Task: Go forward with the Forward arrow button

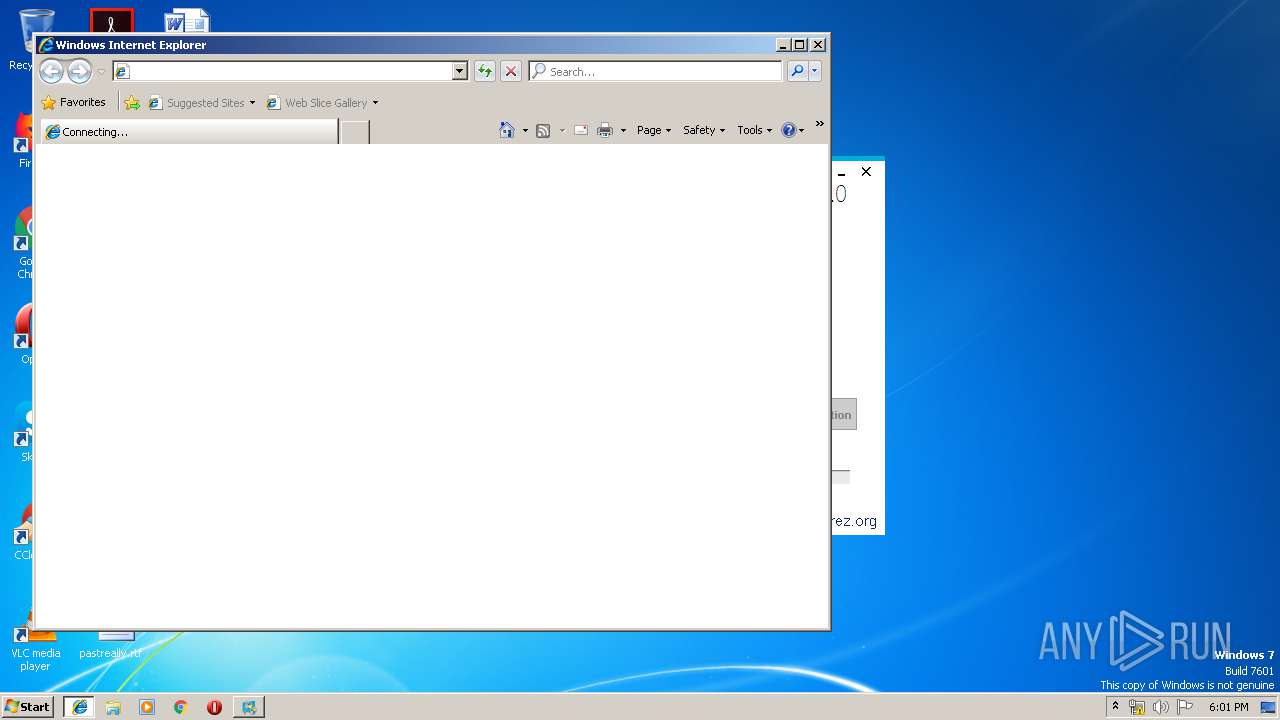Action: (79, 71)
